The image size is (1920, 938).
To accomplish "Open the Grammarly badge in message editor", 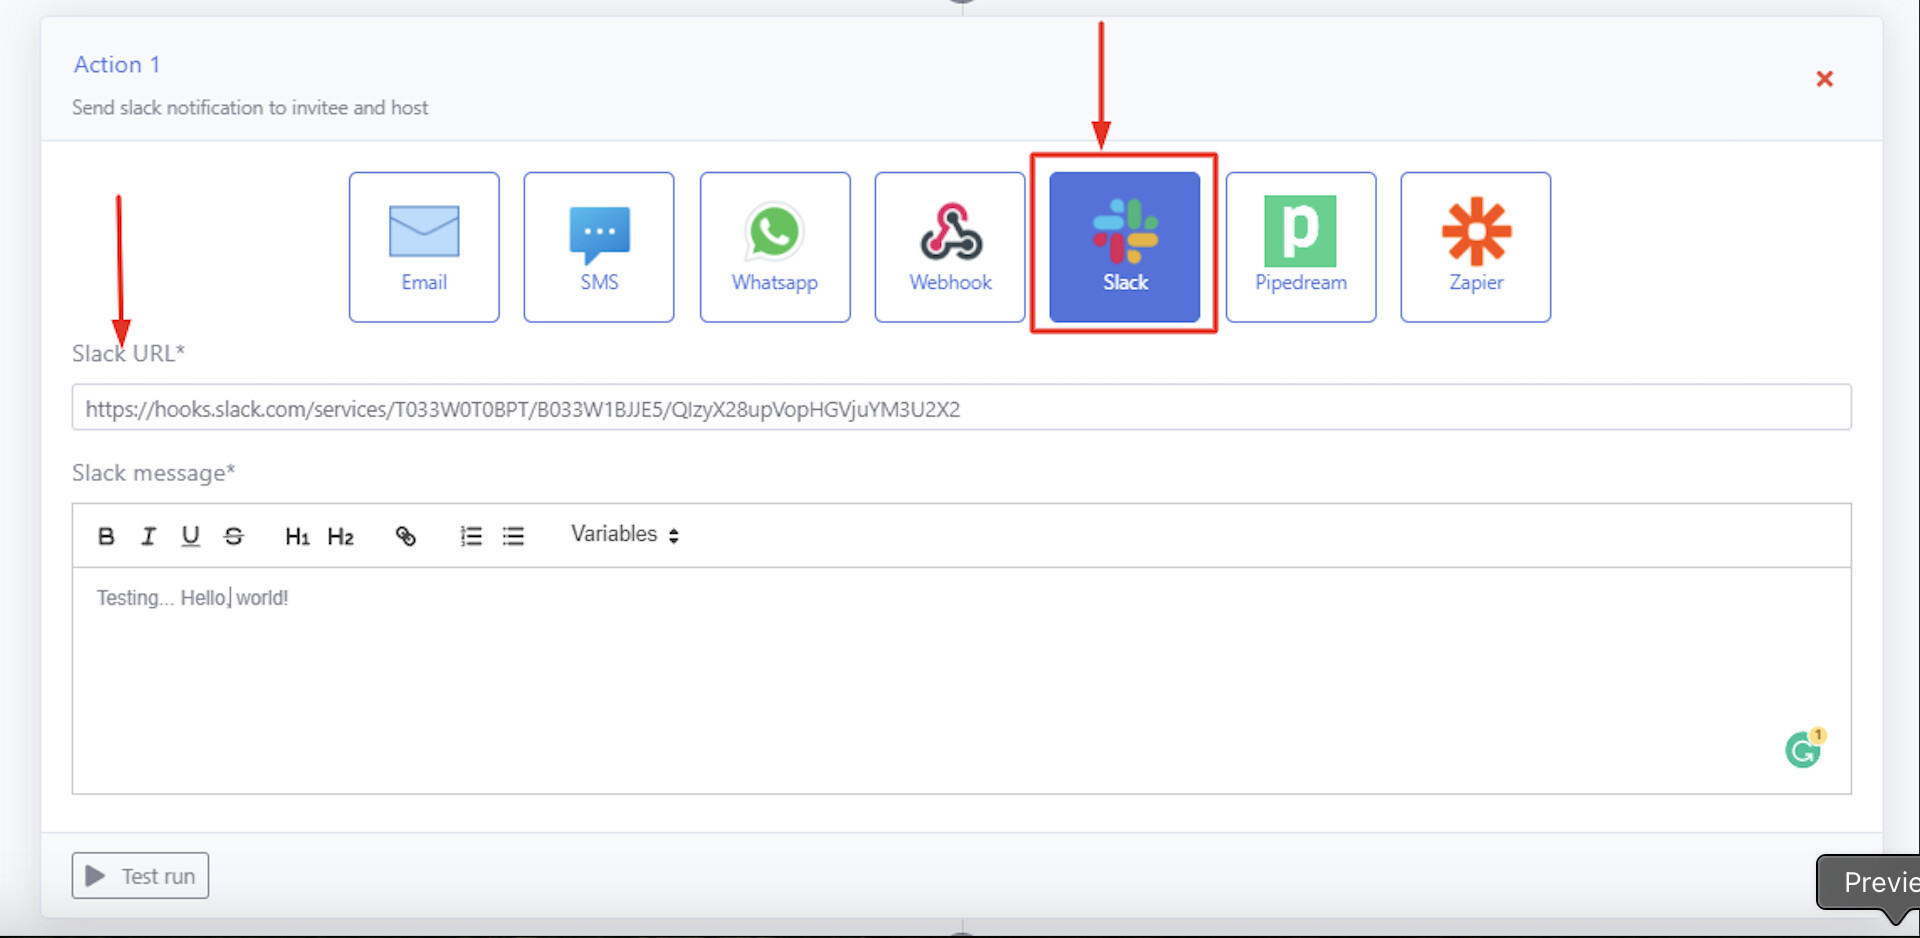I will 1804,748.
